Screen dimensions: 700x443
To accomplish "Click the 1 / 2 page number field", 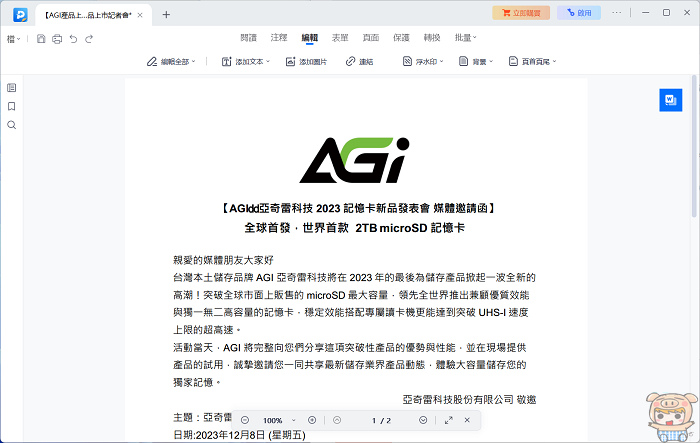I will tap(381, 420).
